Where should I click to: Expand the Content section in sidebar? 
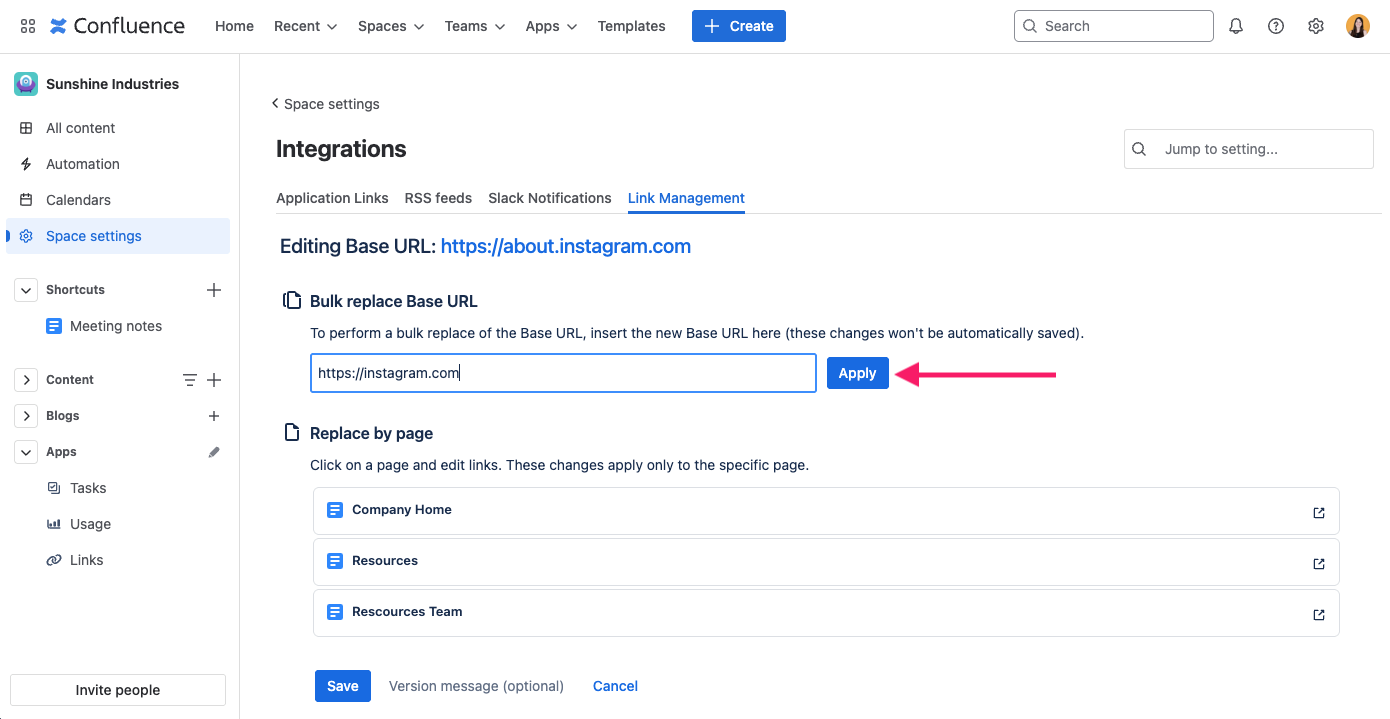tap(26, 379)
